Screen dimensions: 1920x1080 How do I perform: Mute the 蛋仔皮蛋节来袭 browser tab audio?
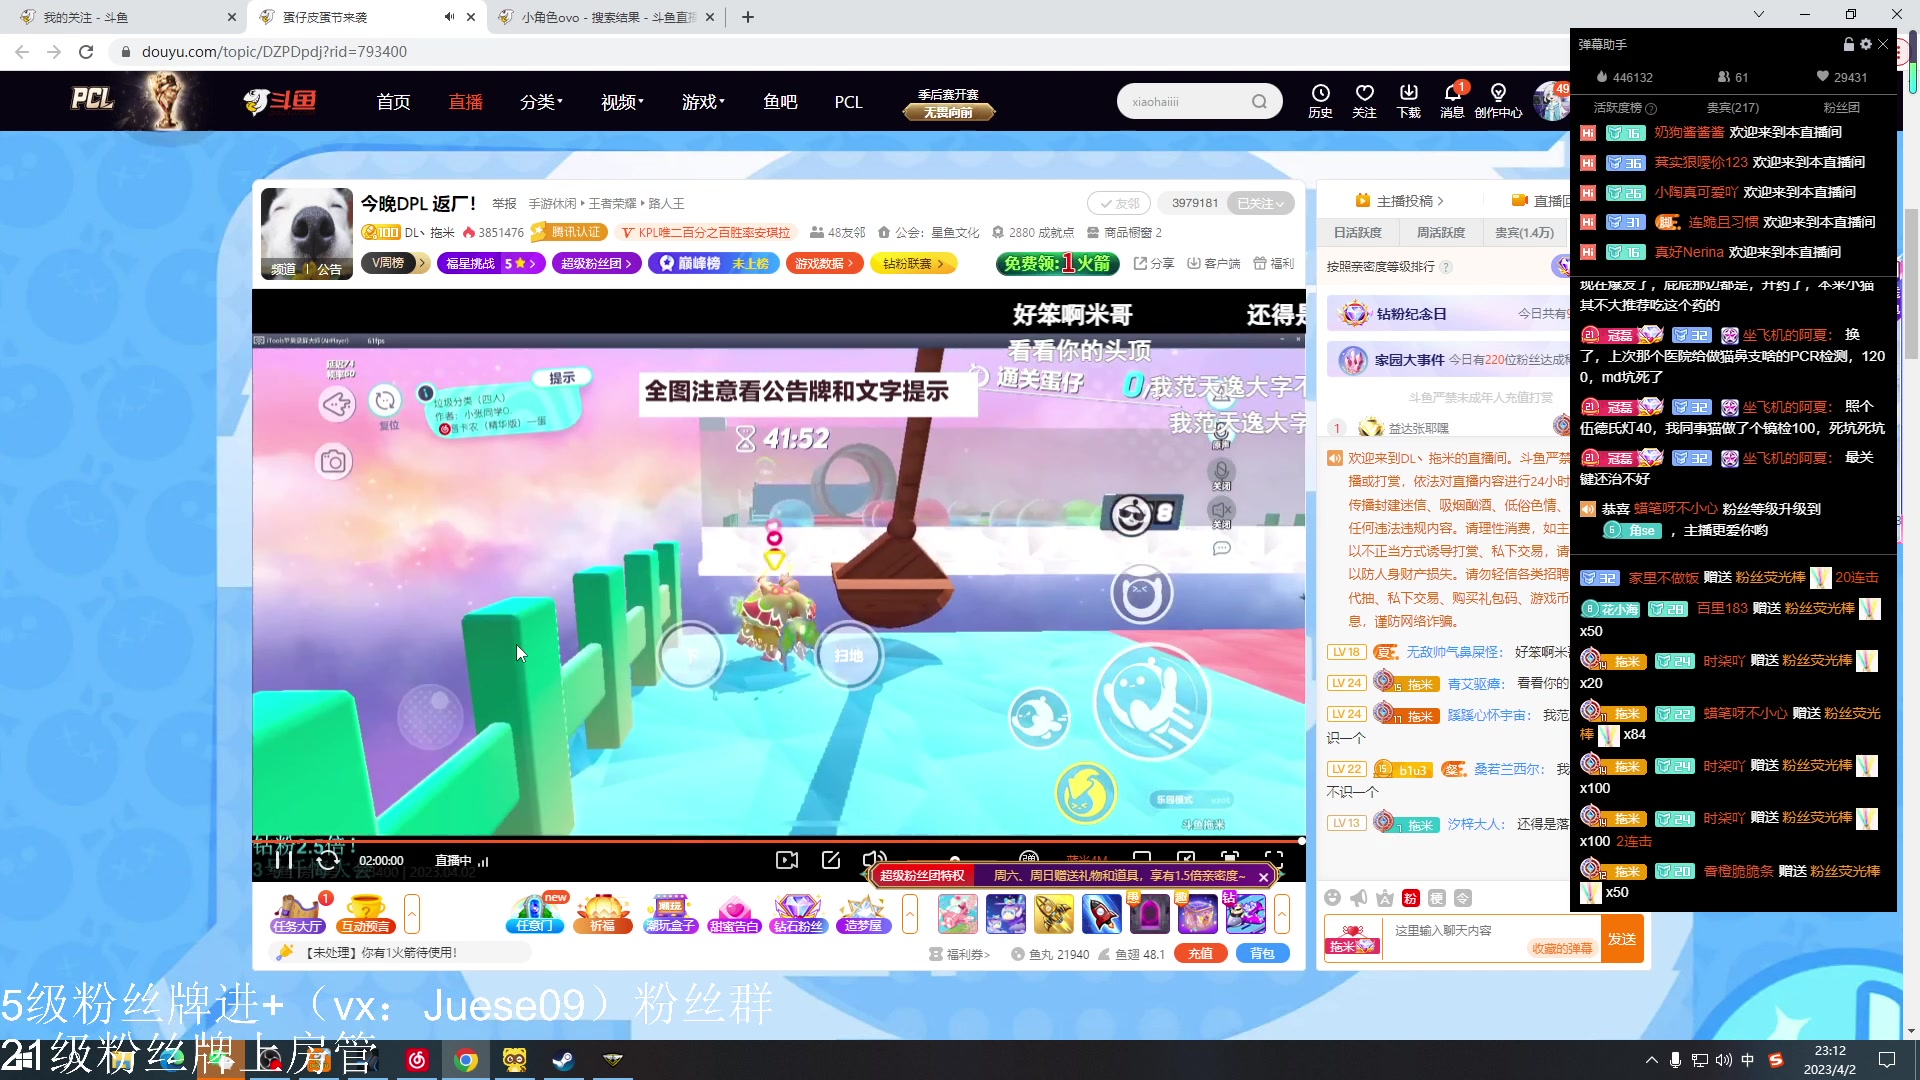pyautogui.click(x=449, y=17)
